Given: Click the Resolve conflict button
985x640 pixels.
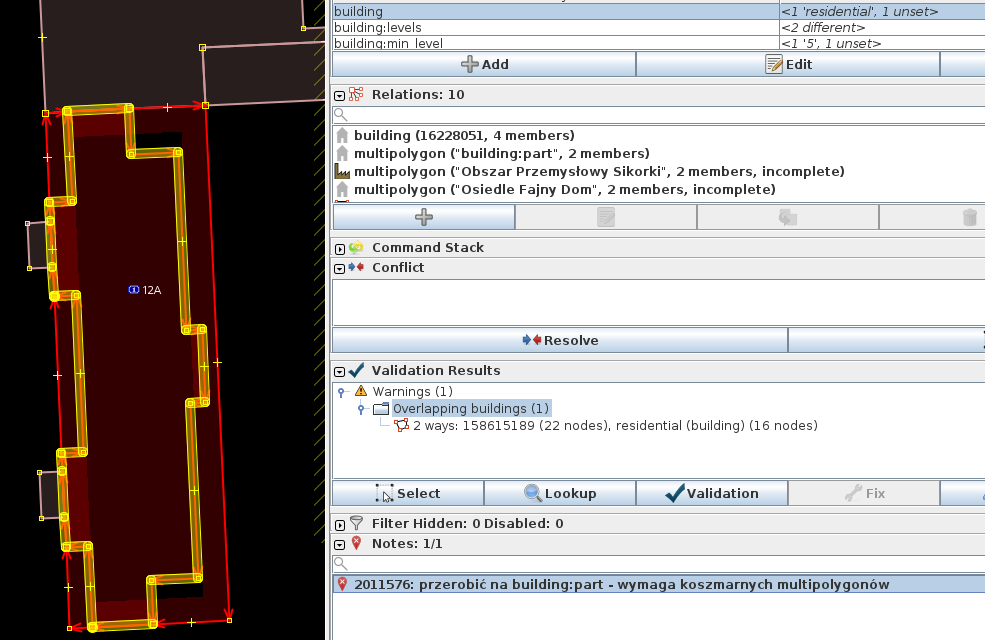Looking at the screenshot, I should (560, 340).
